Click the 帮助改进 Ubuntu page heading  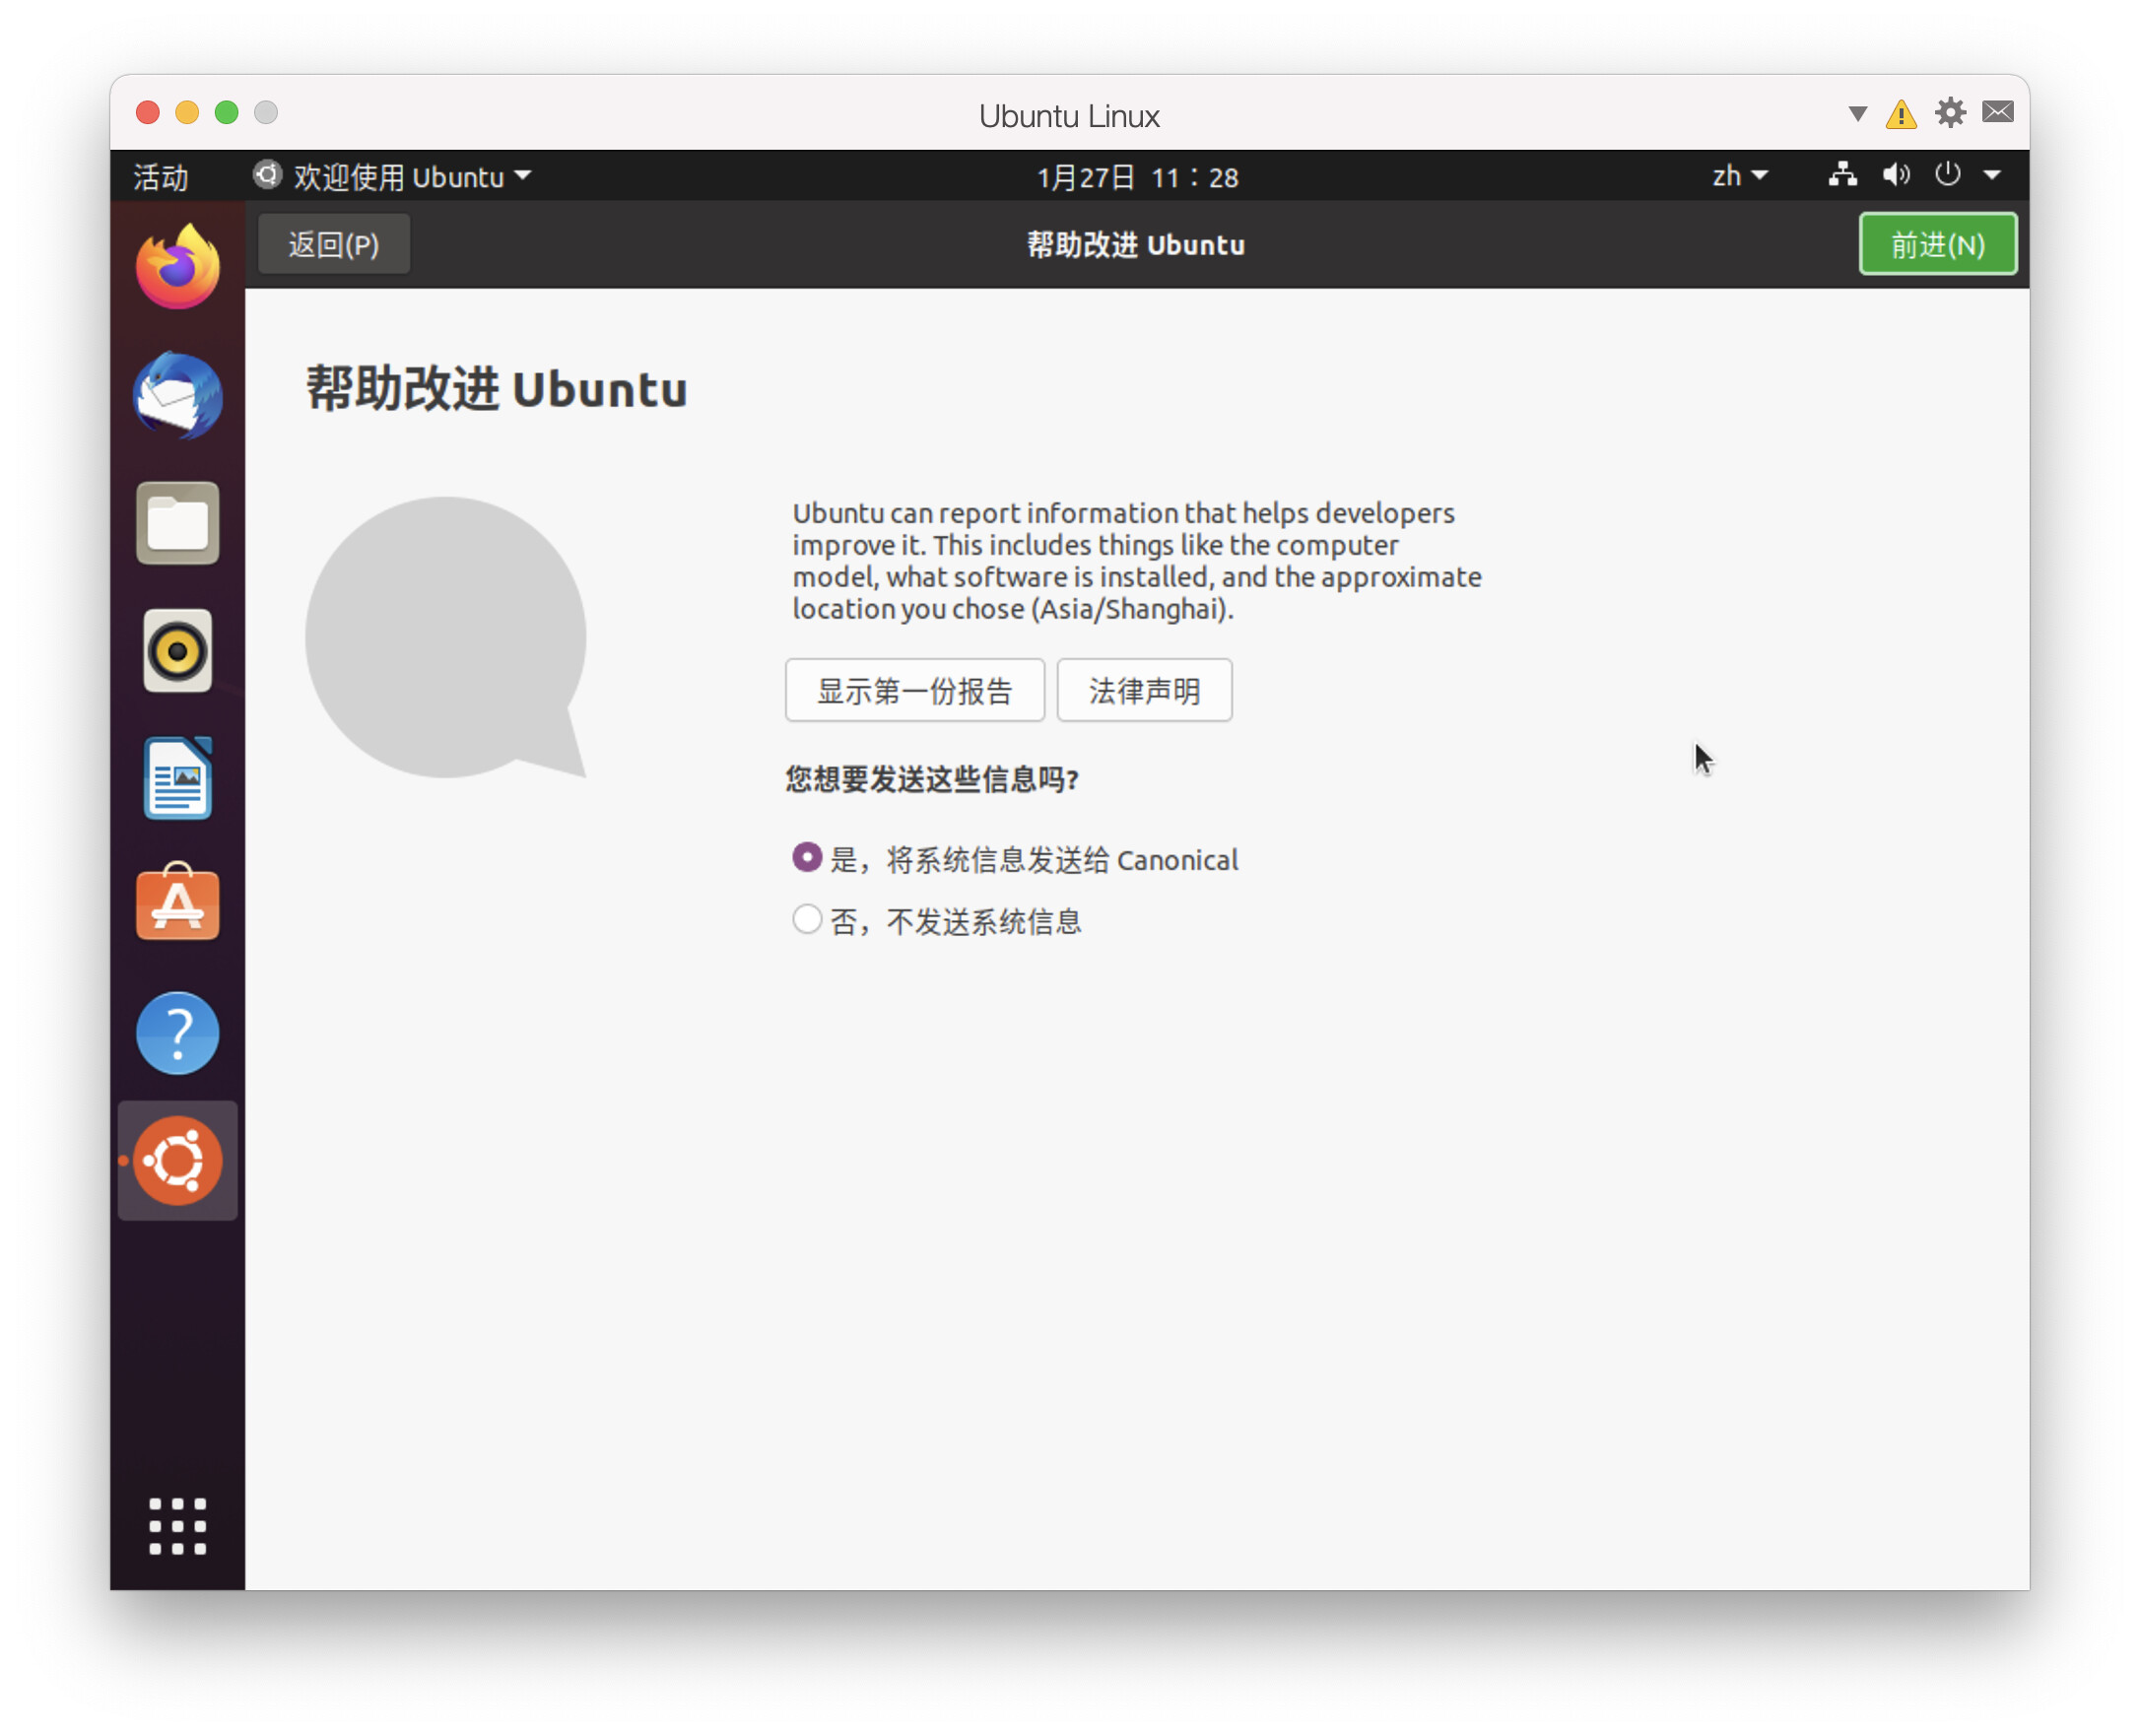497,389
